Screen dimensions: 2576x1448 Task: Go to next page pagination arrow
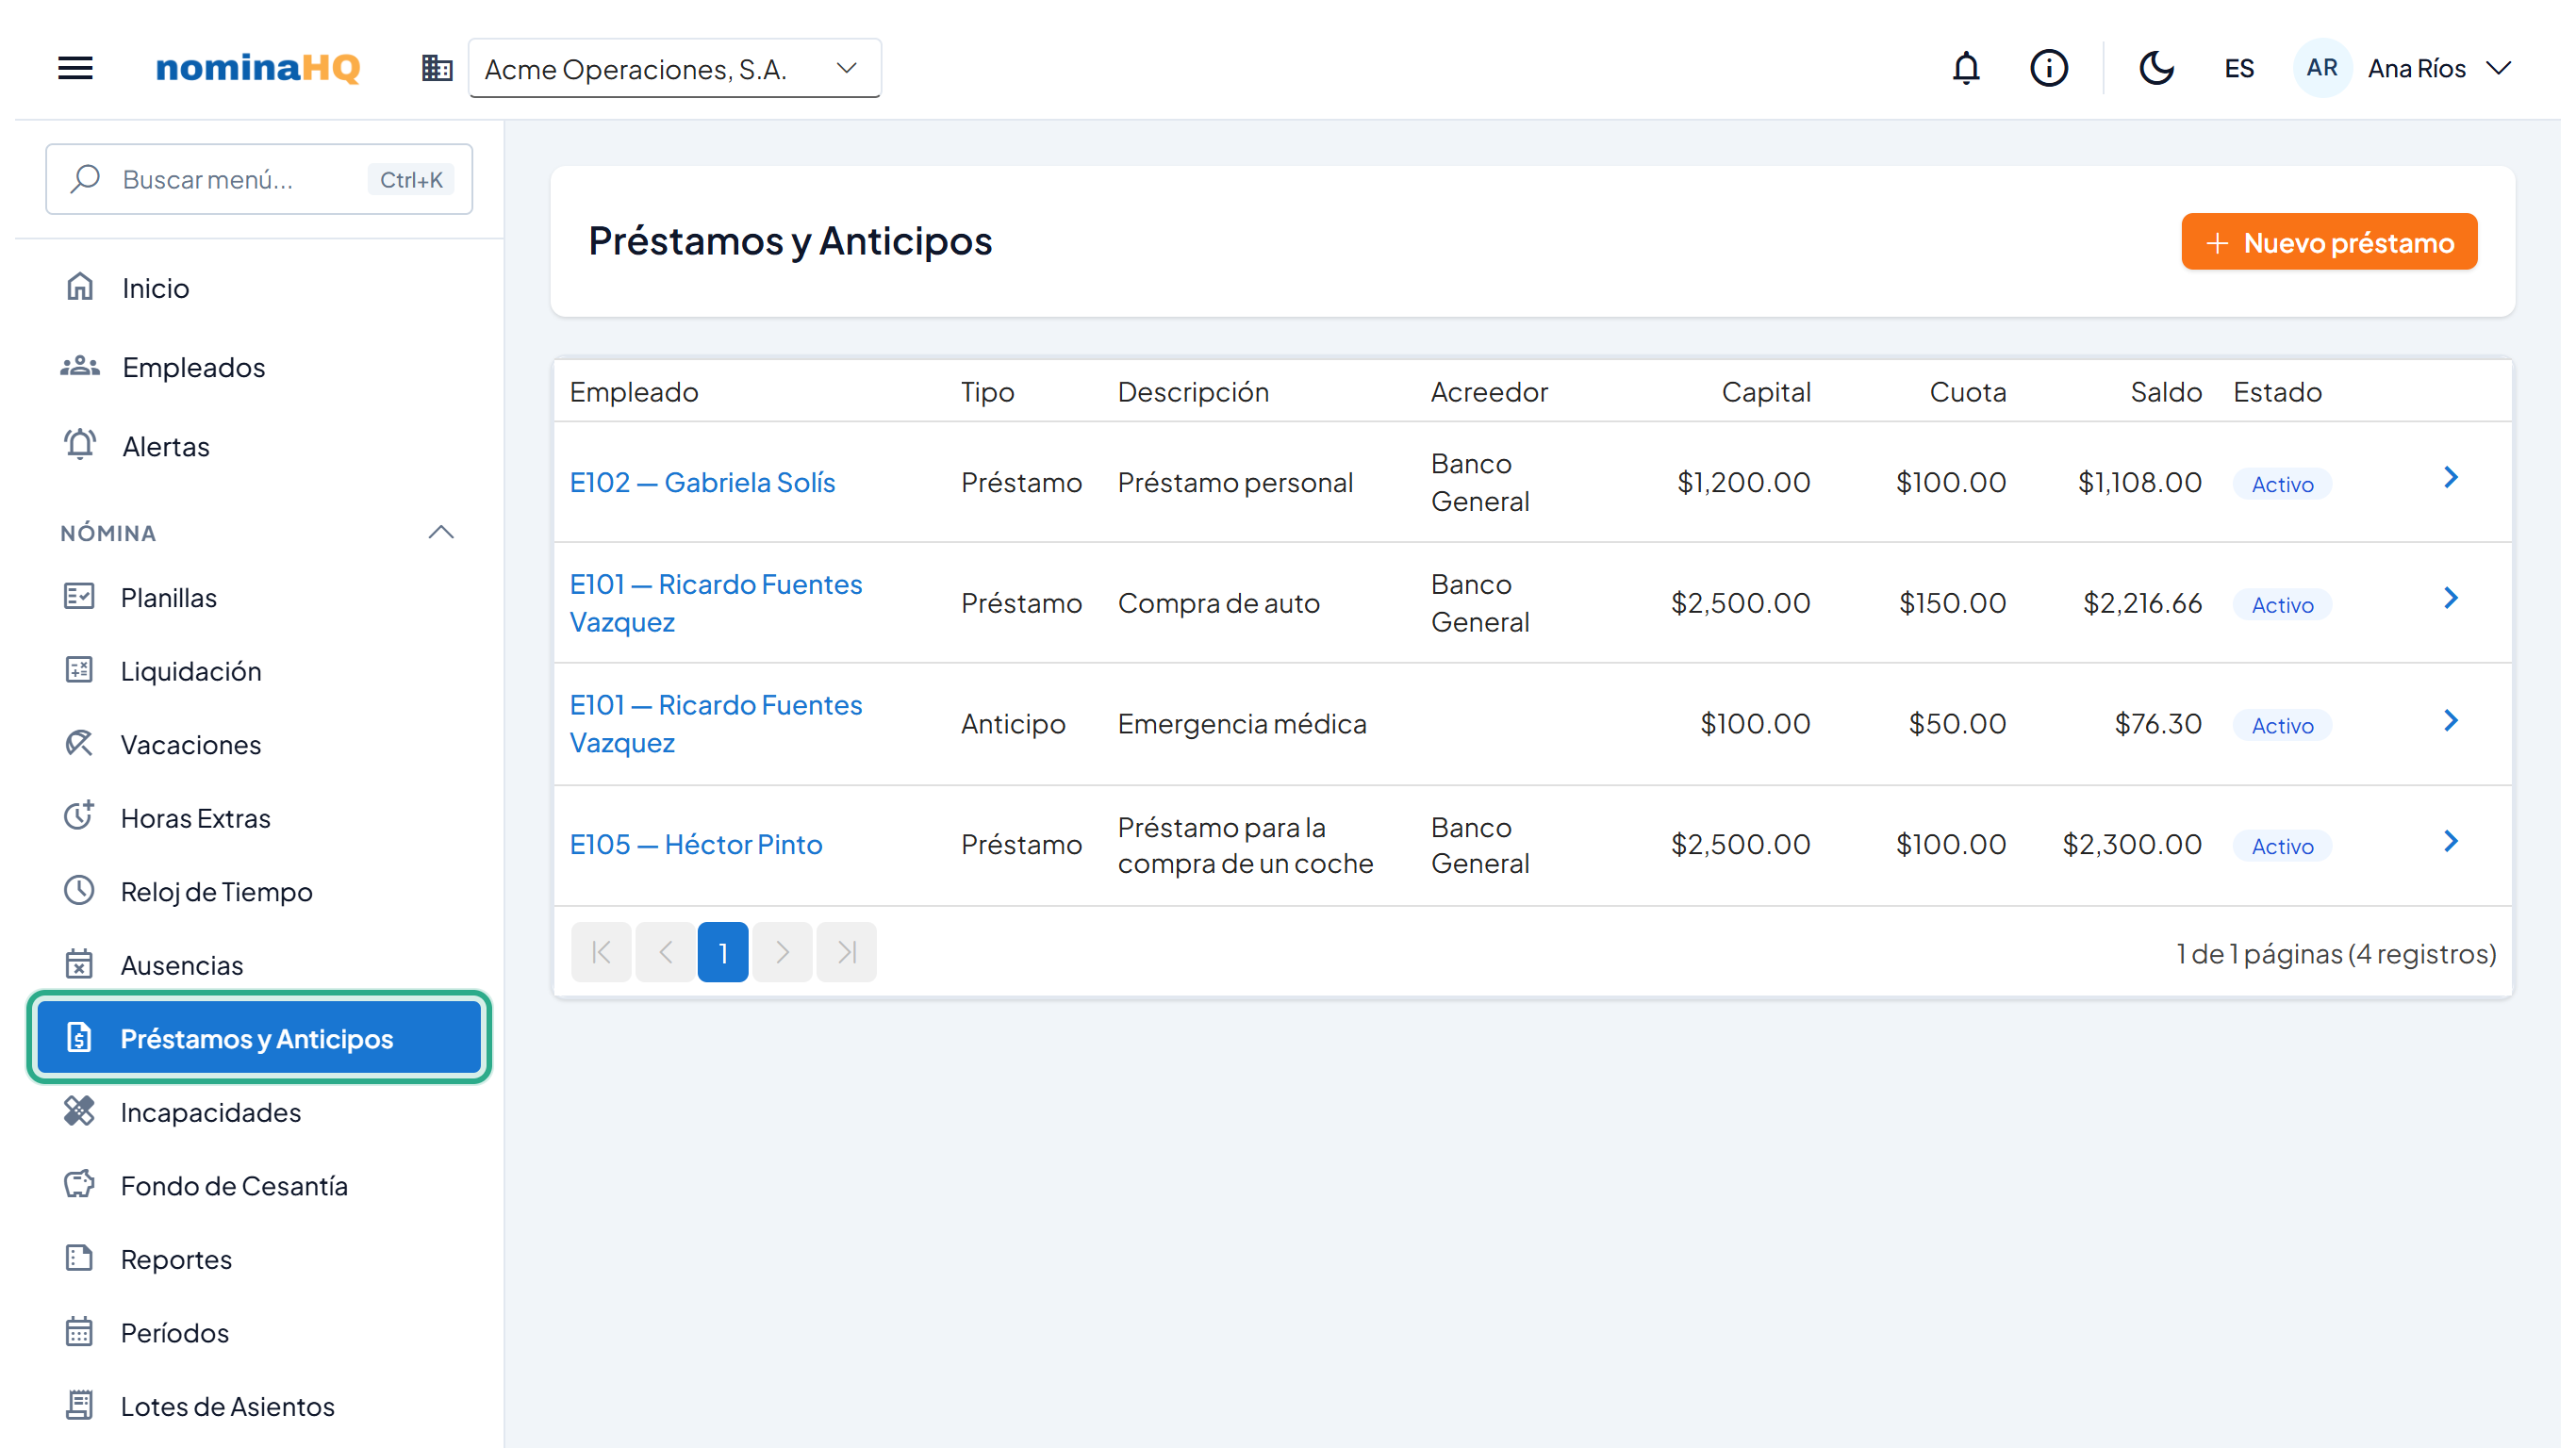click(x=782, y=953)
